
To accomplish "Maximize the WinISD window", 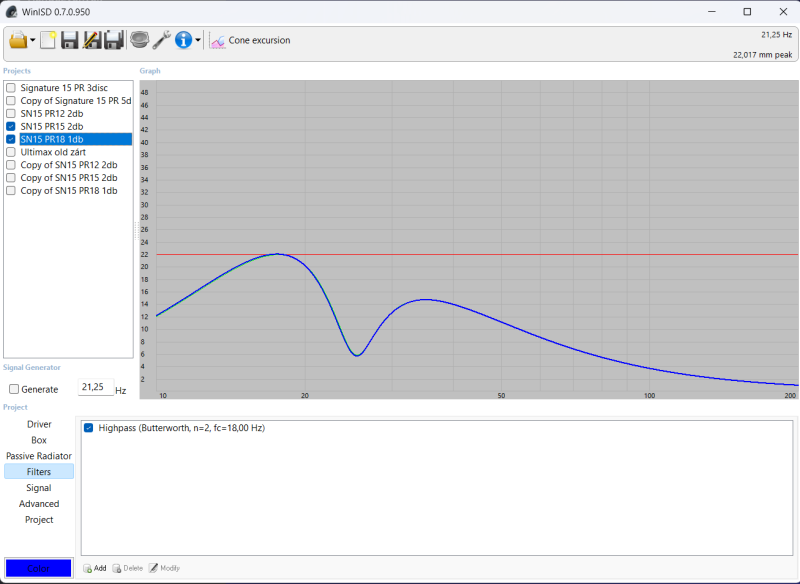I will (x=747, y=12).
